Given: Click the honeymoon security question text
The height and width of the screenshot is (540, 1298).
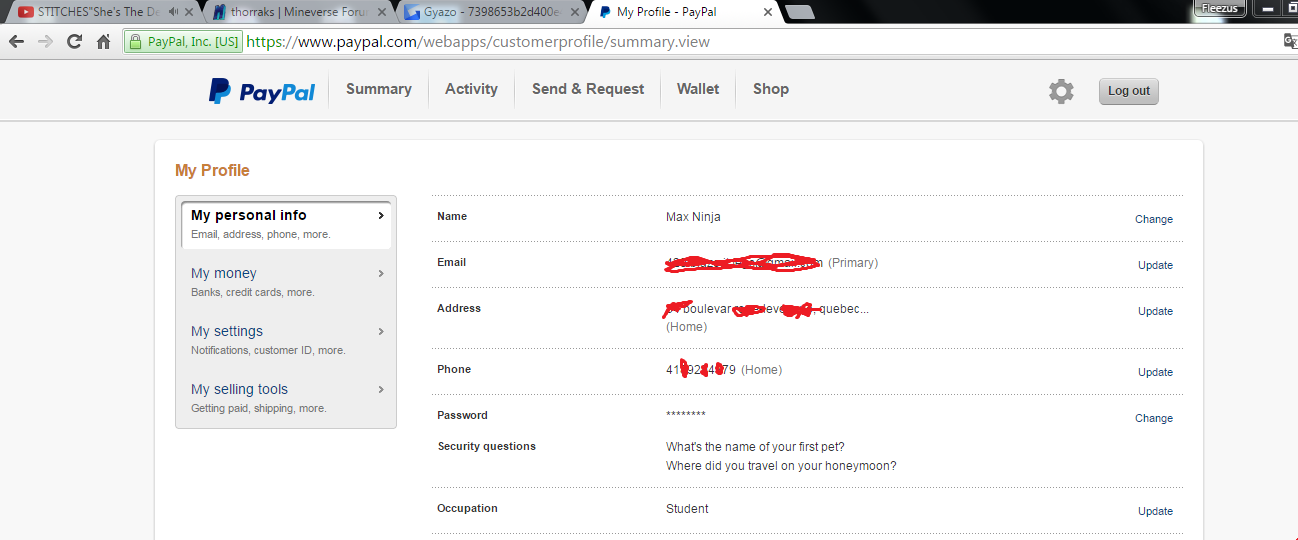Looking at the screenshot, I should (781, 466).
